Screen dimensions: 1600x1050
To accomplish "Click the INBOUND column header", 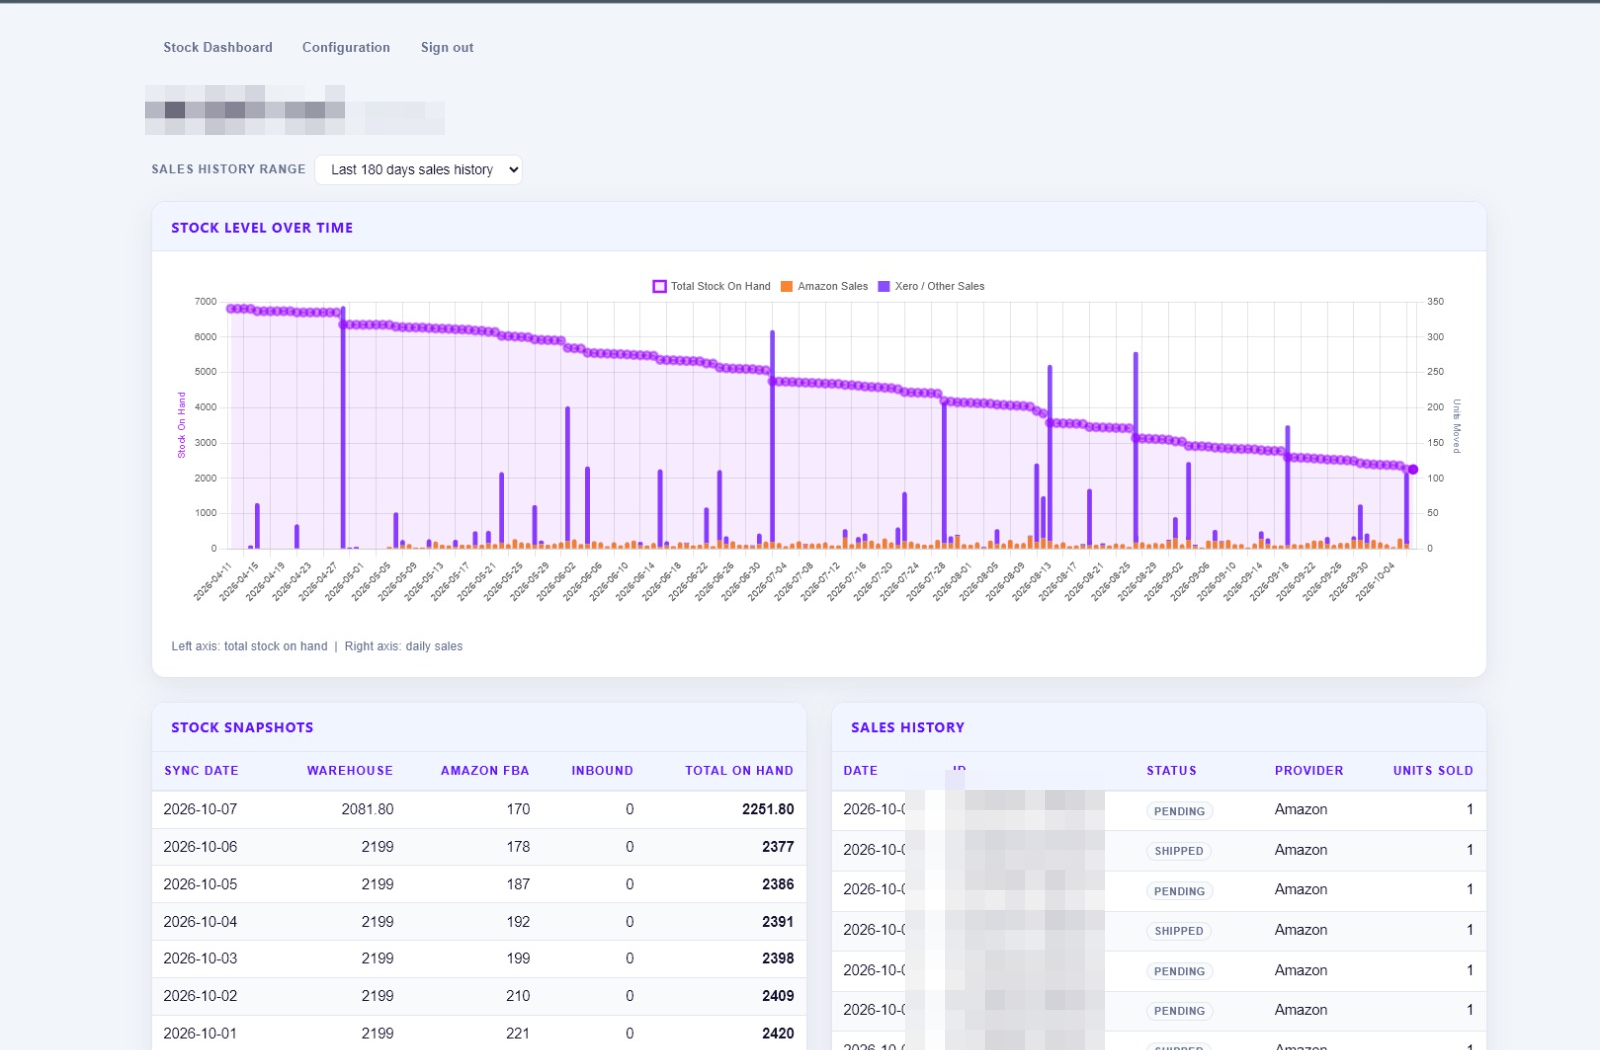I will coord(602,771).
